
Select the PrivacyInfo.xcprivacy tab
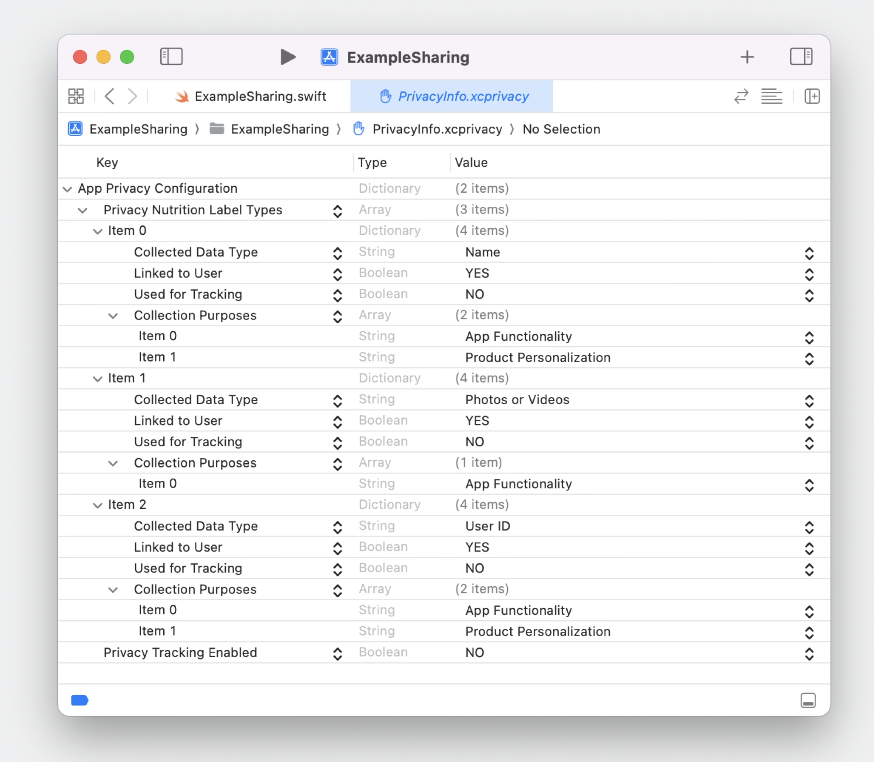coord(451,96)
